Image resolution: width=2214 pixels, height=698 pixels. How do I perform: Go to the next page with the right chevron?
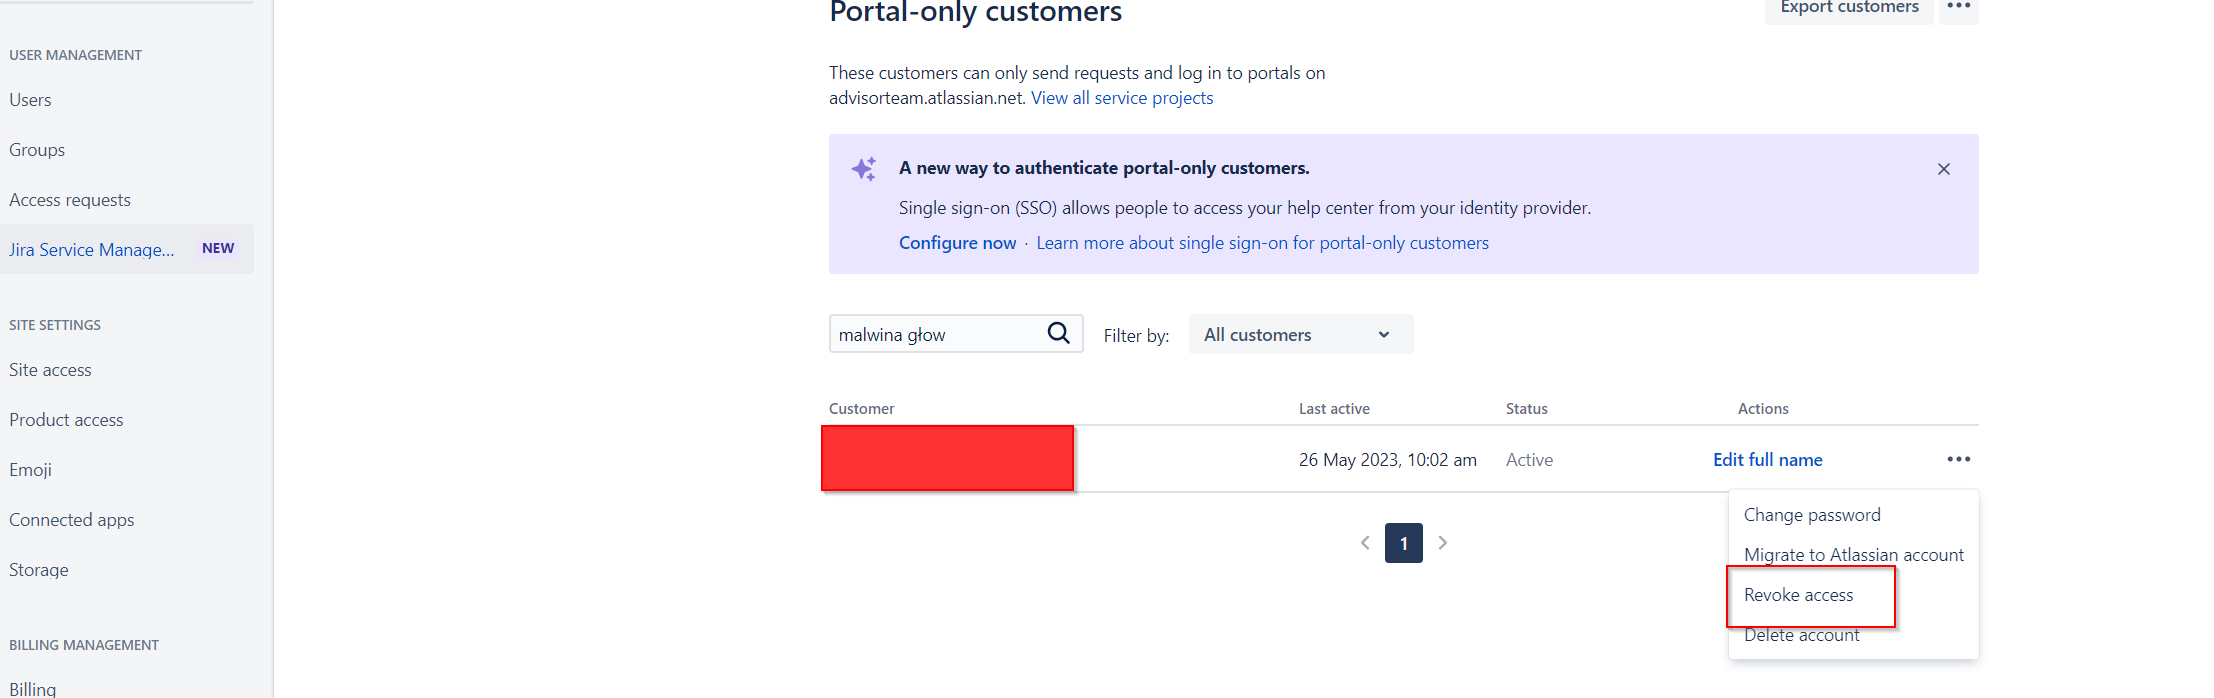[1443, 542]
